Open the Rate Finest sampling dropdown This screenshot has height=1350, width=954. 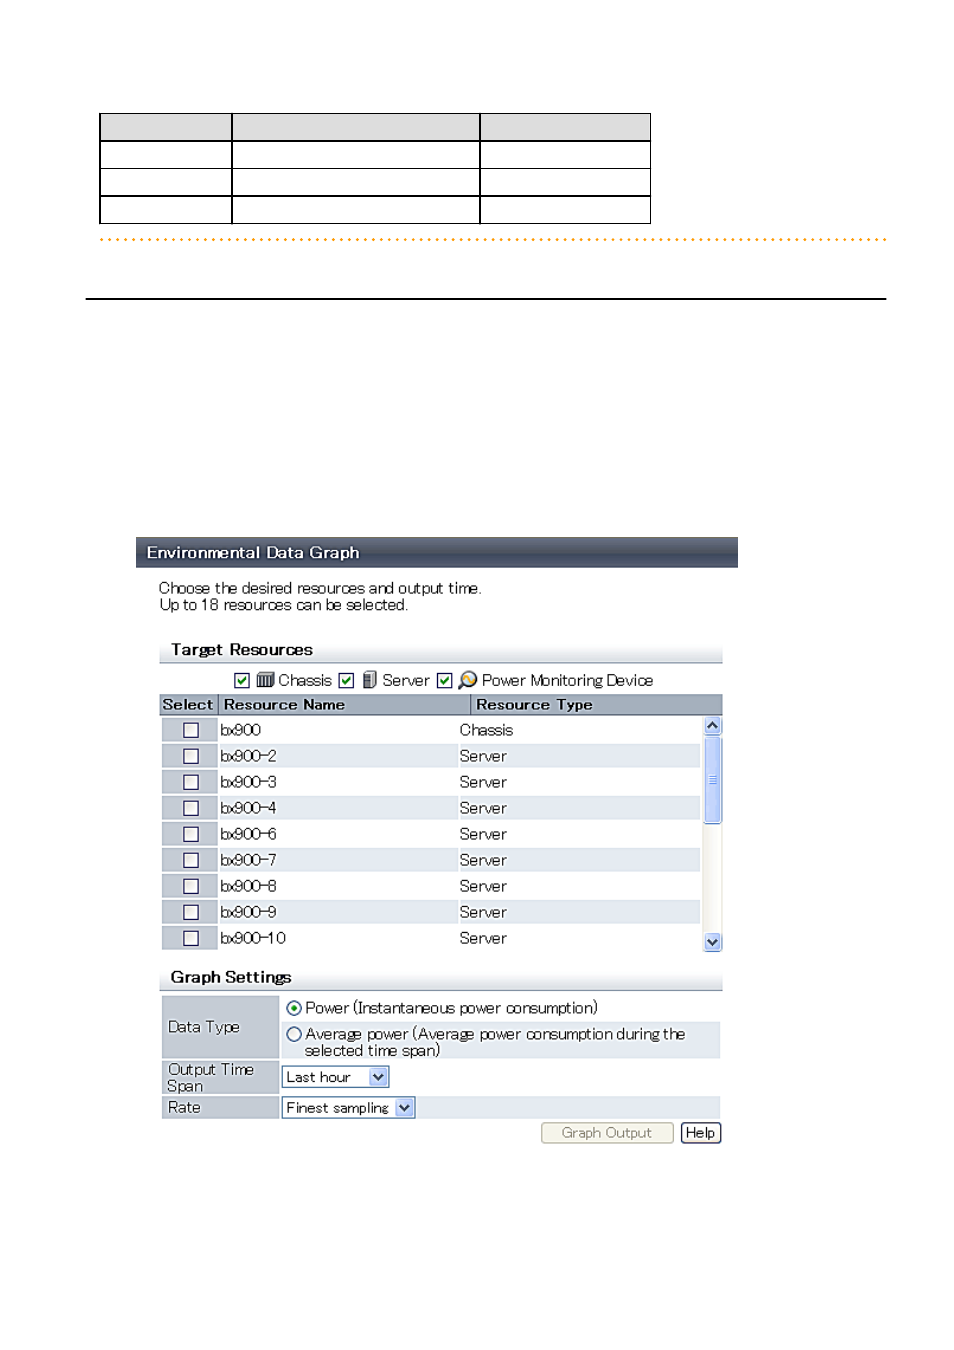click(x=348, y=1107)
